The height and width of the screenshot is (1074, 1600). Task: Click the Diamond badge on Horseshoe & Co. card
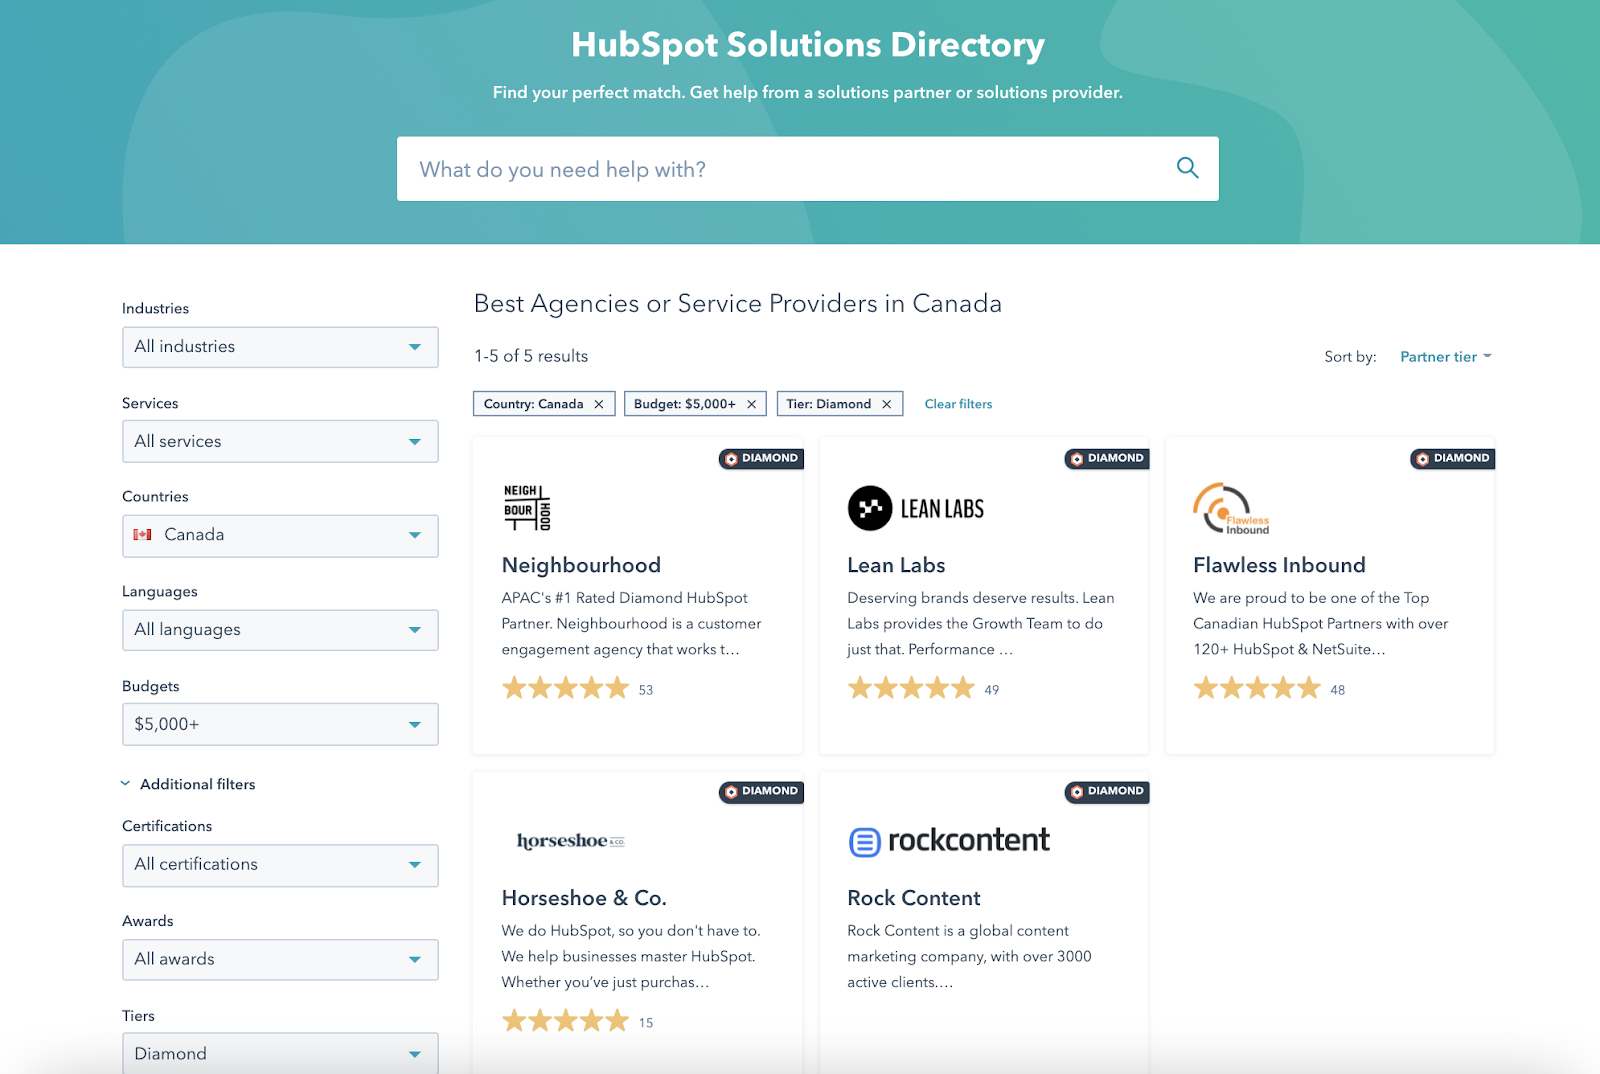coord(761,791)
